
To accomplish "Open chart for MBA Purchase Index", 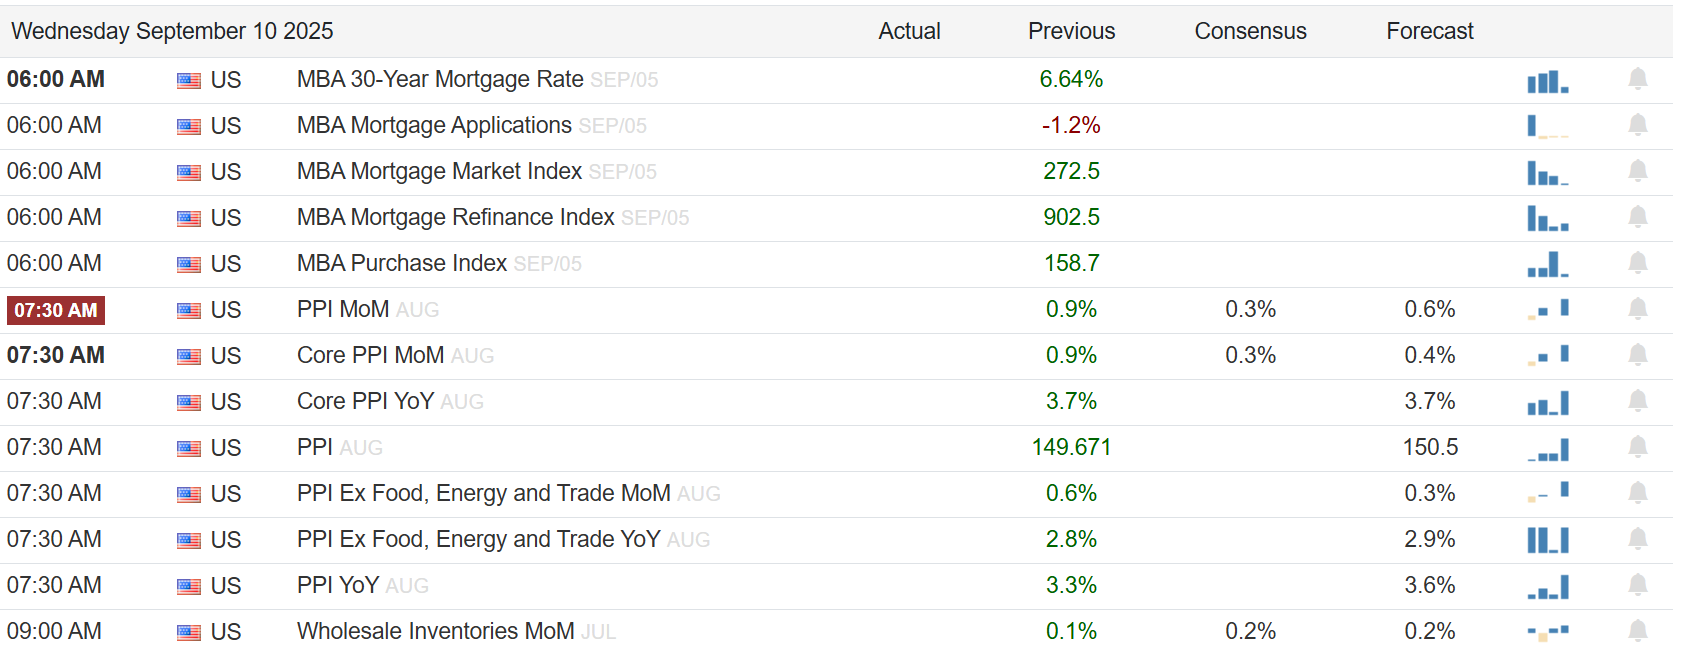I will [x=1547, y=264].
